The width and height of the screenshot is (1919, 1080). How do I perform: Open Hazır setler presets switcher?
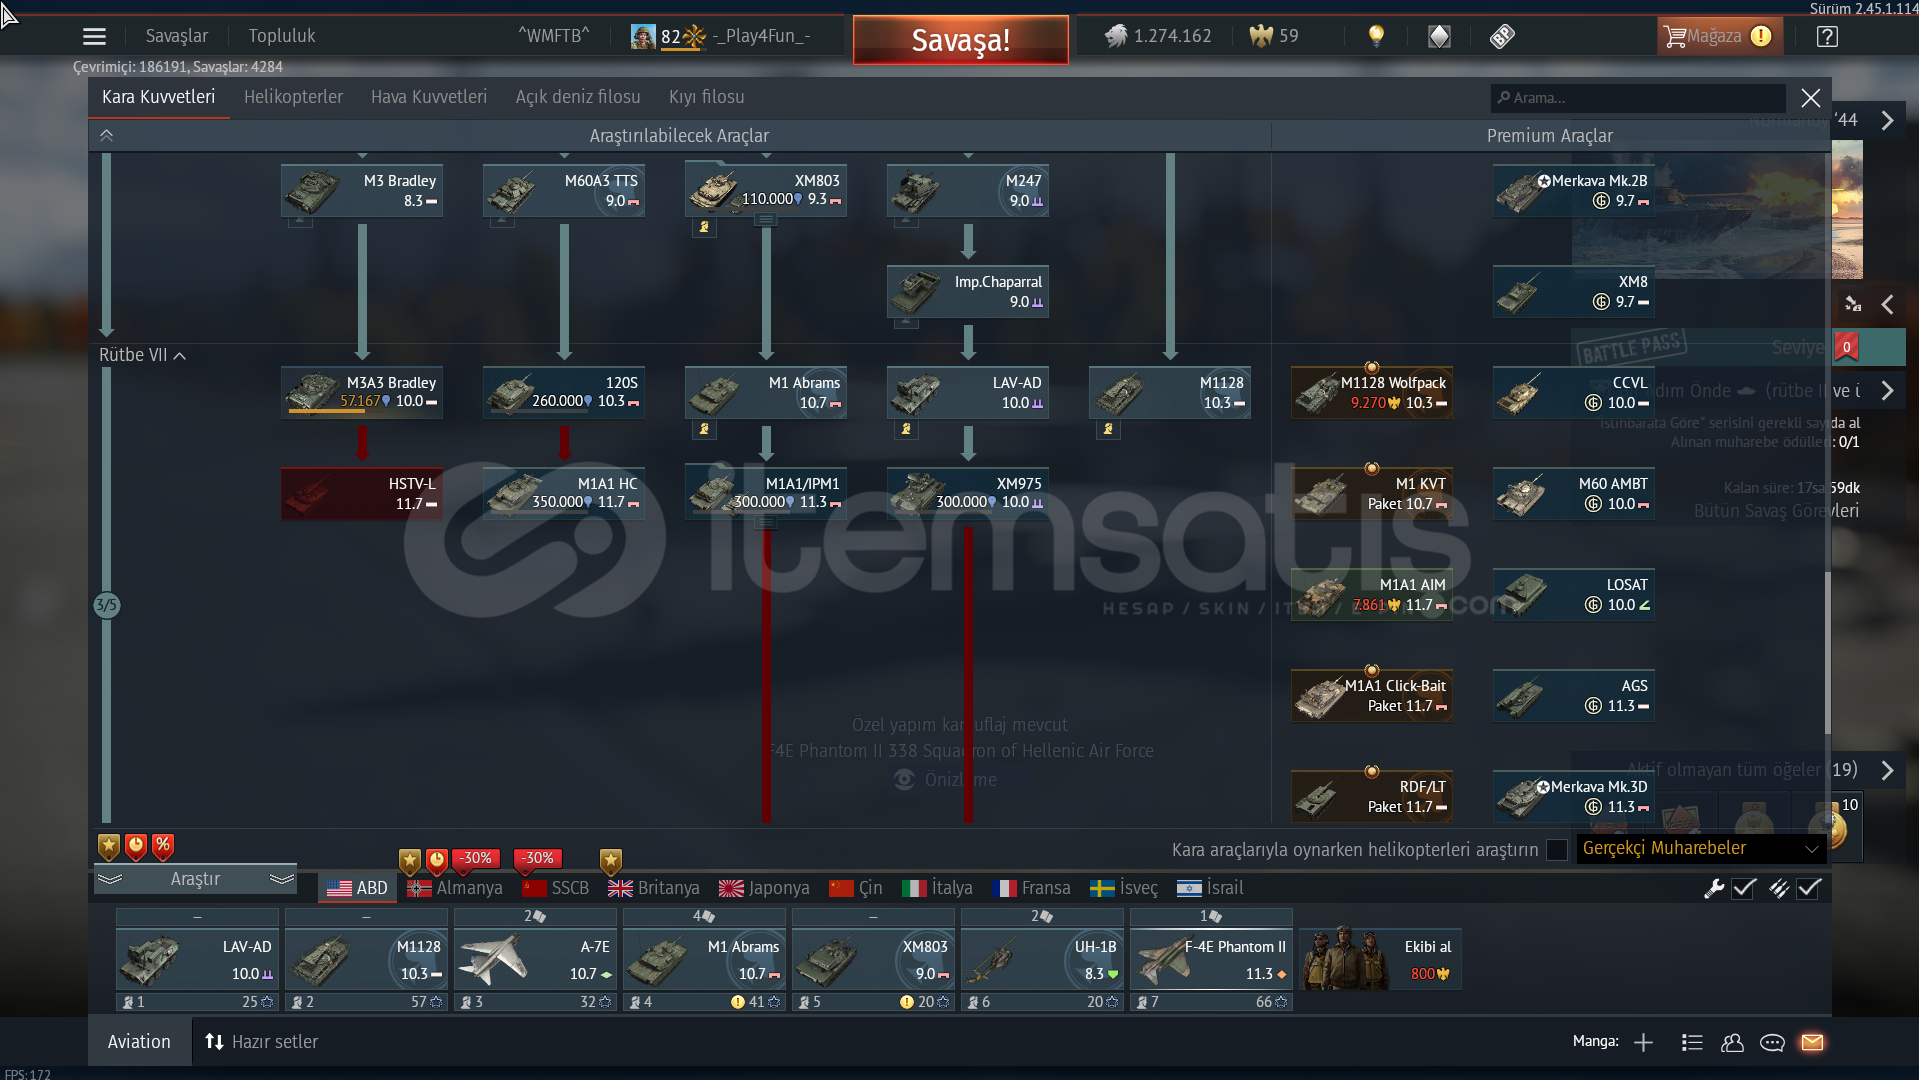[261, 1042]
